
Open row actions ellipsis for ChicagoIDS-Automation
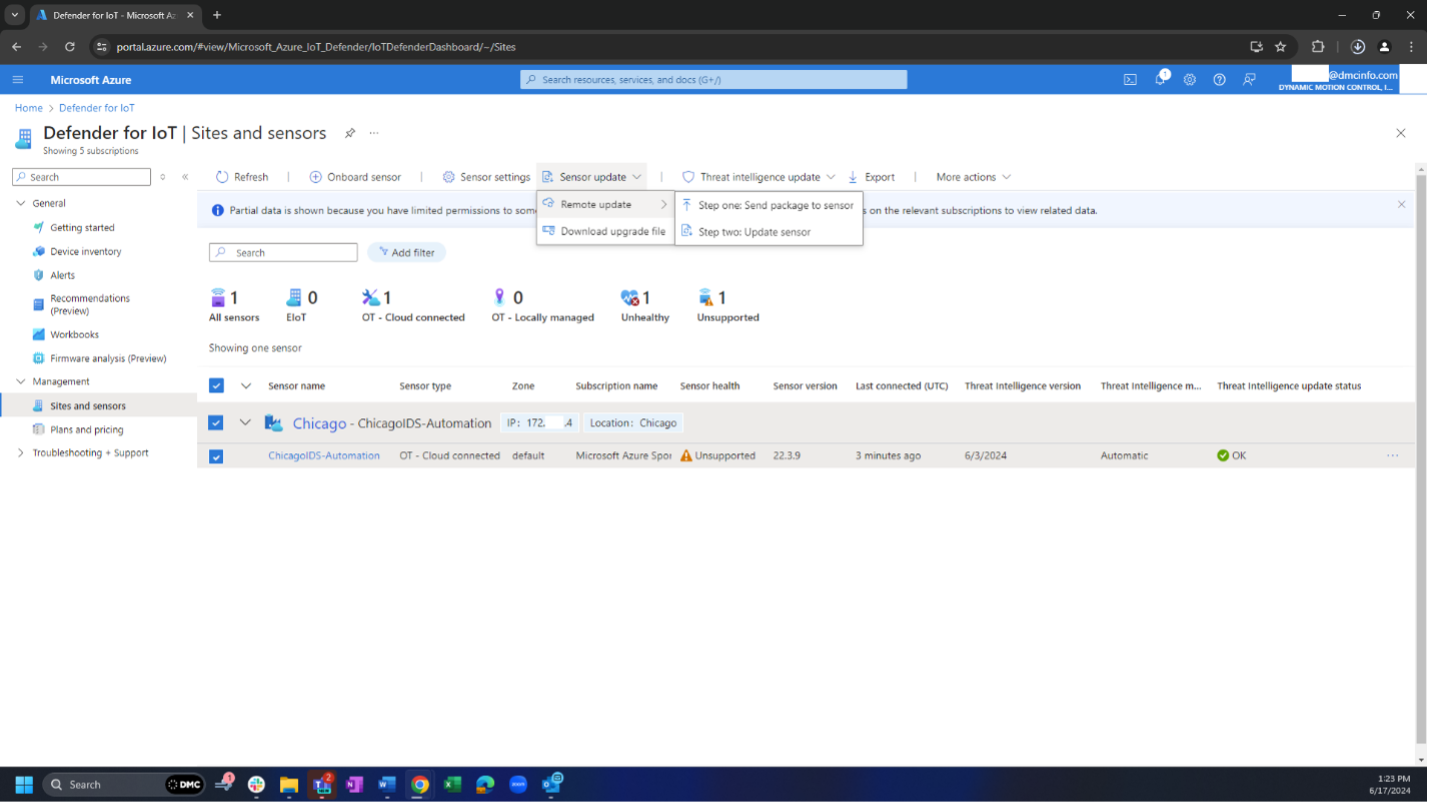[1393, 456]
